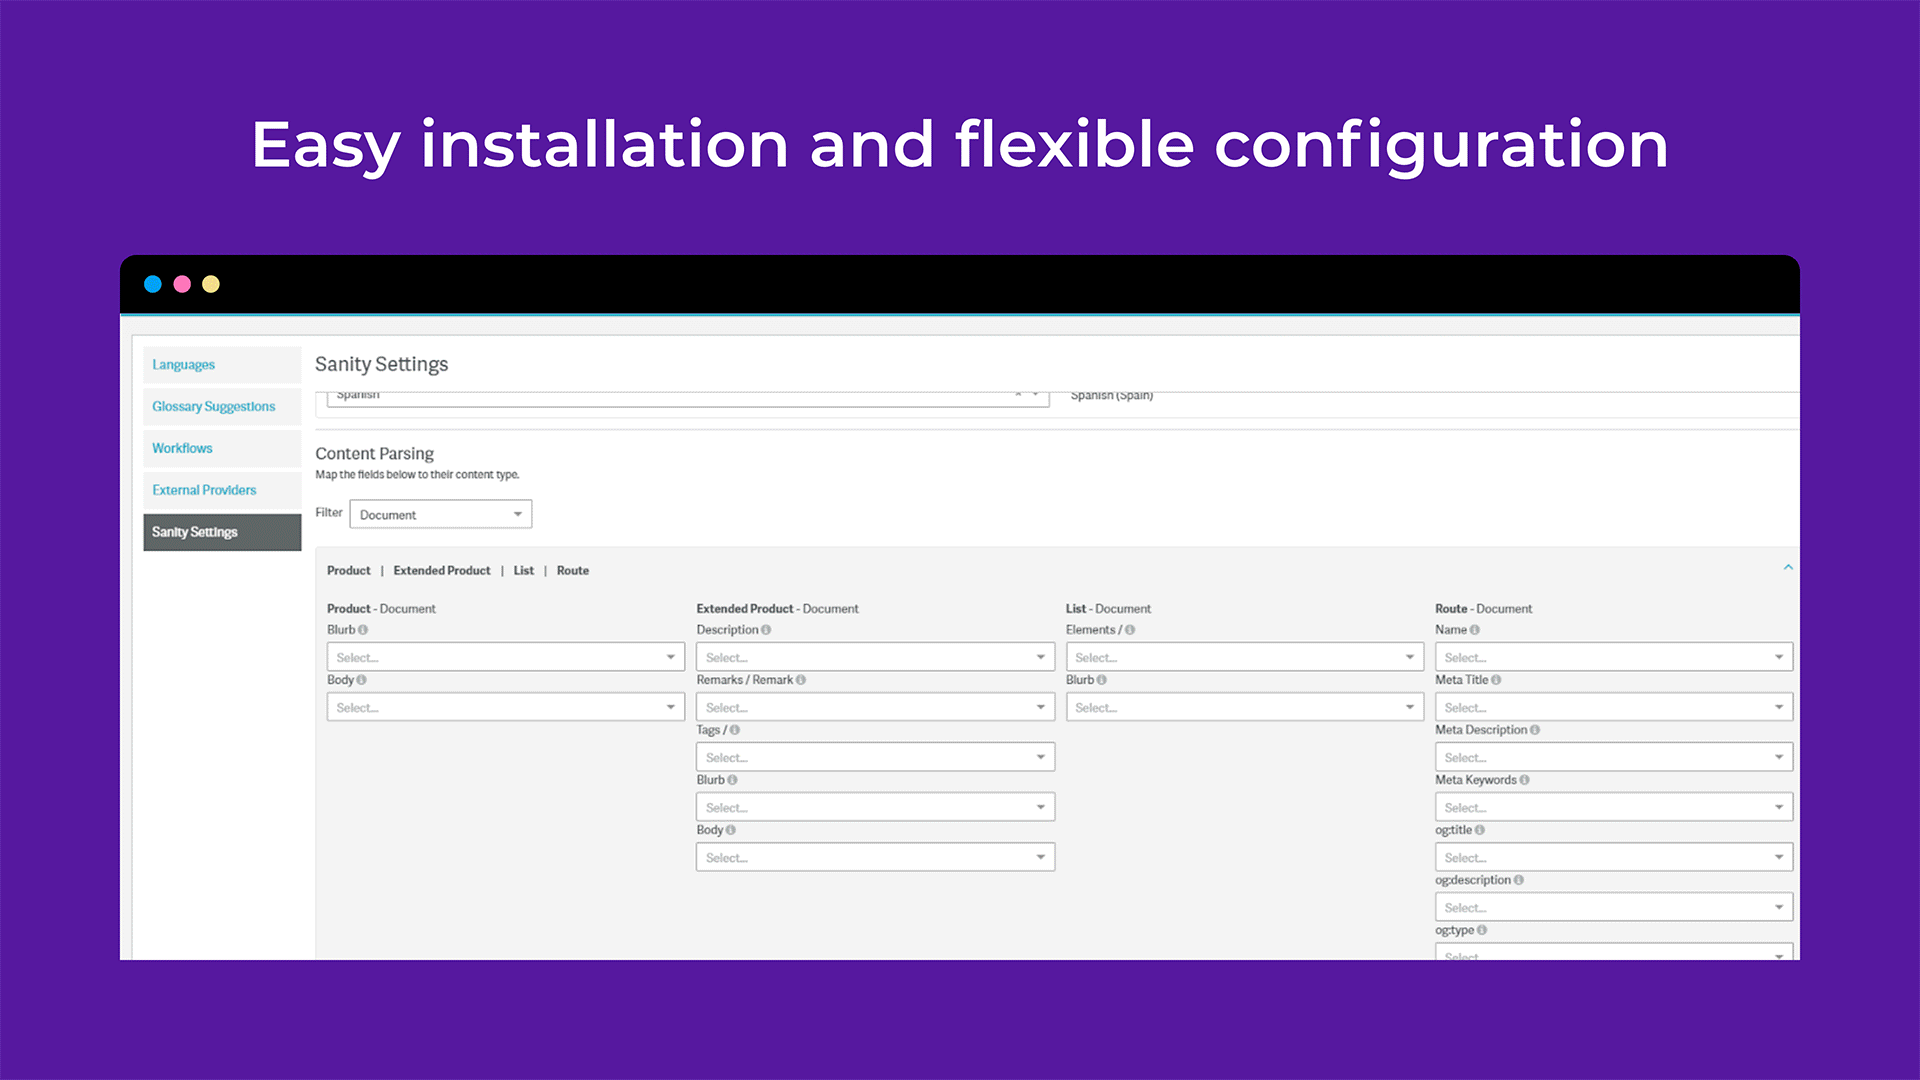This screenshot has width=1920, height=1080.
Task: Click the Sanity Settings page heading
Action: (x=381, y=365)
